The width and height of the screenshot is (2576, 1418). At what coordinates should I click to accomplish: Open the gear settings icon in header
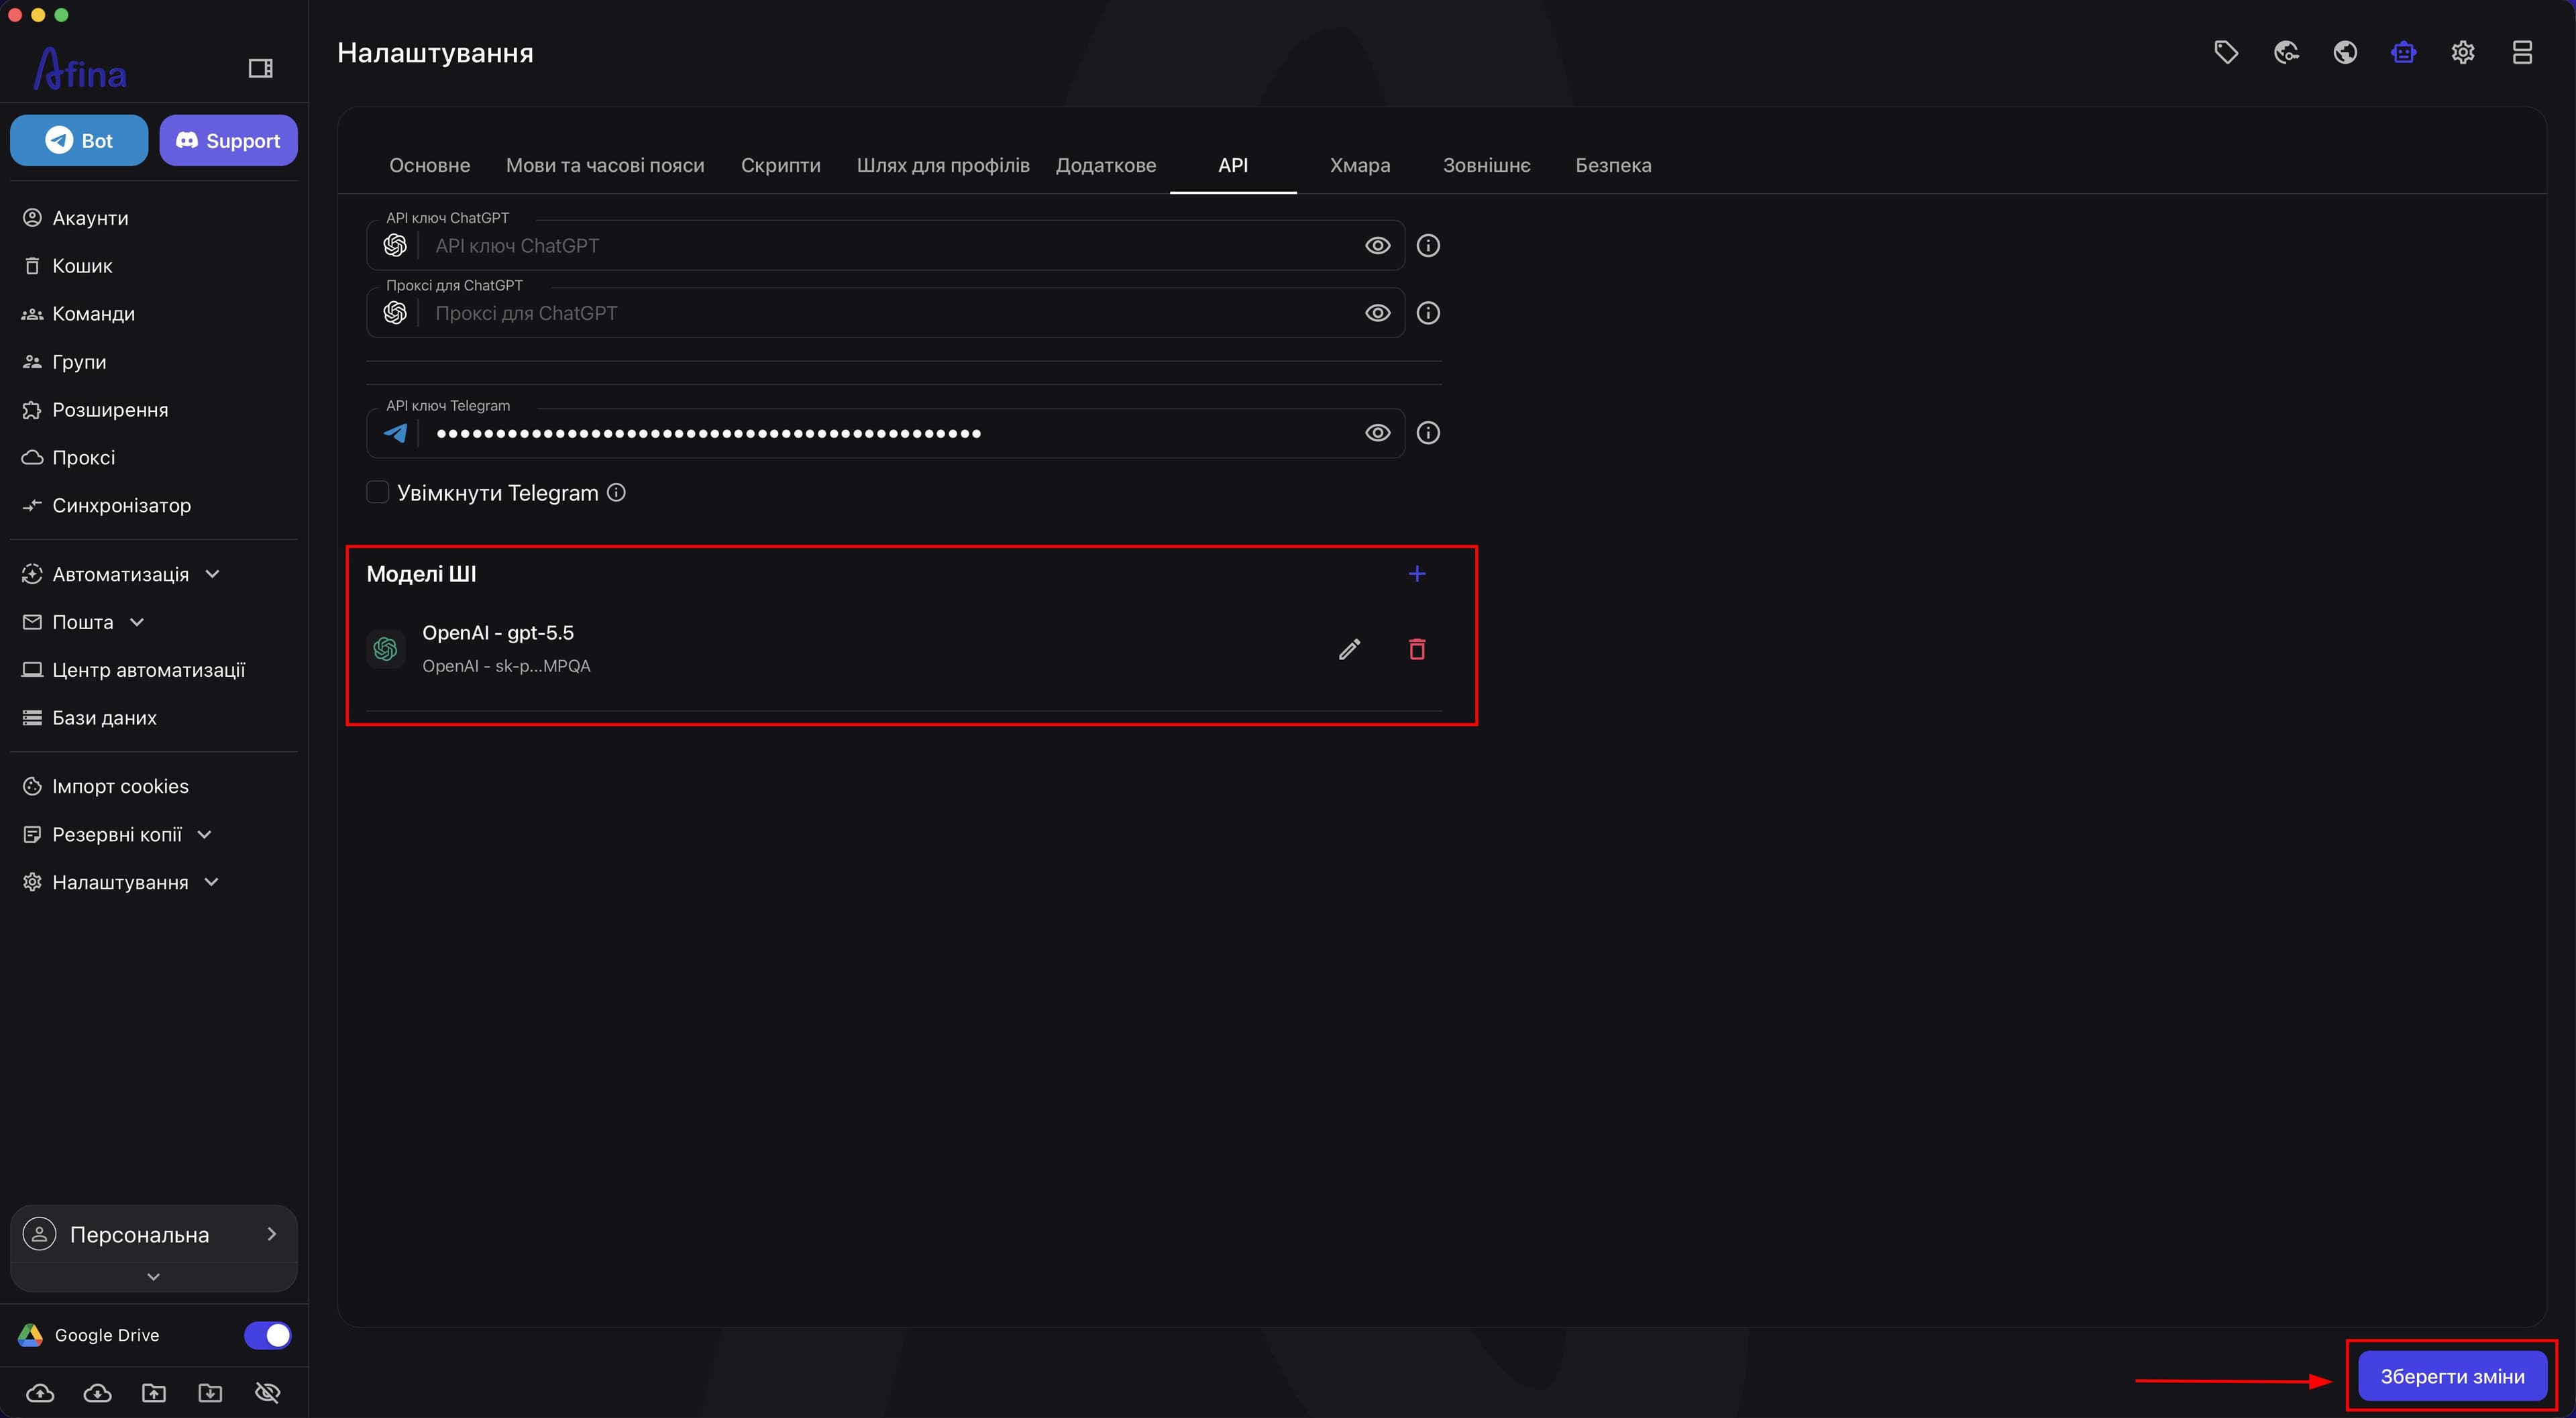pos(2463,52)
